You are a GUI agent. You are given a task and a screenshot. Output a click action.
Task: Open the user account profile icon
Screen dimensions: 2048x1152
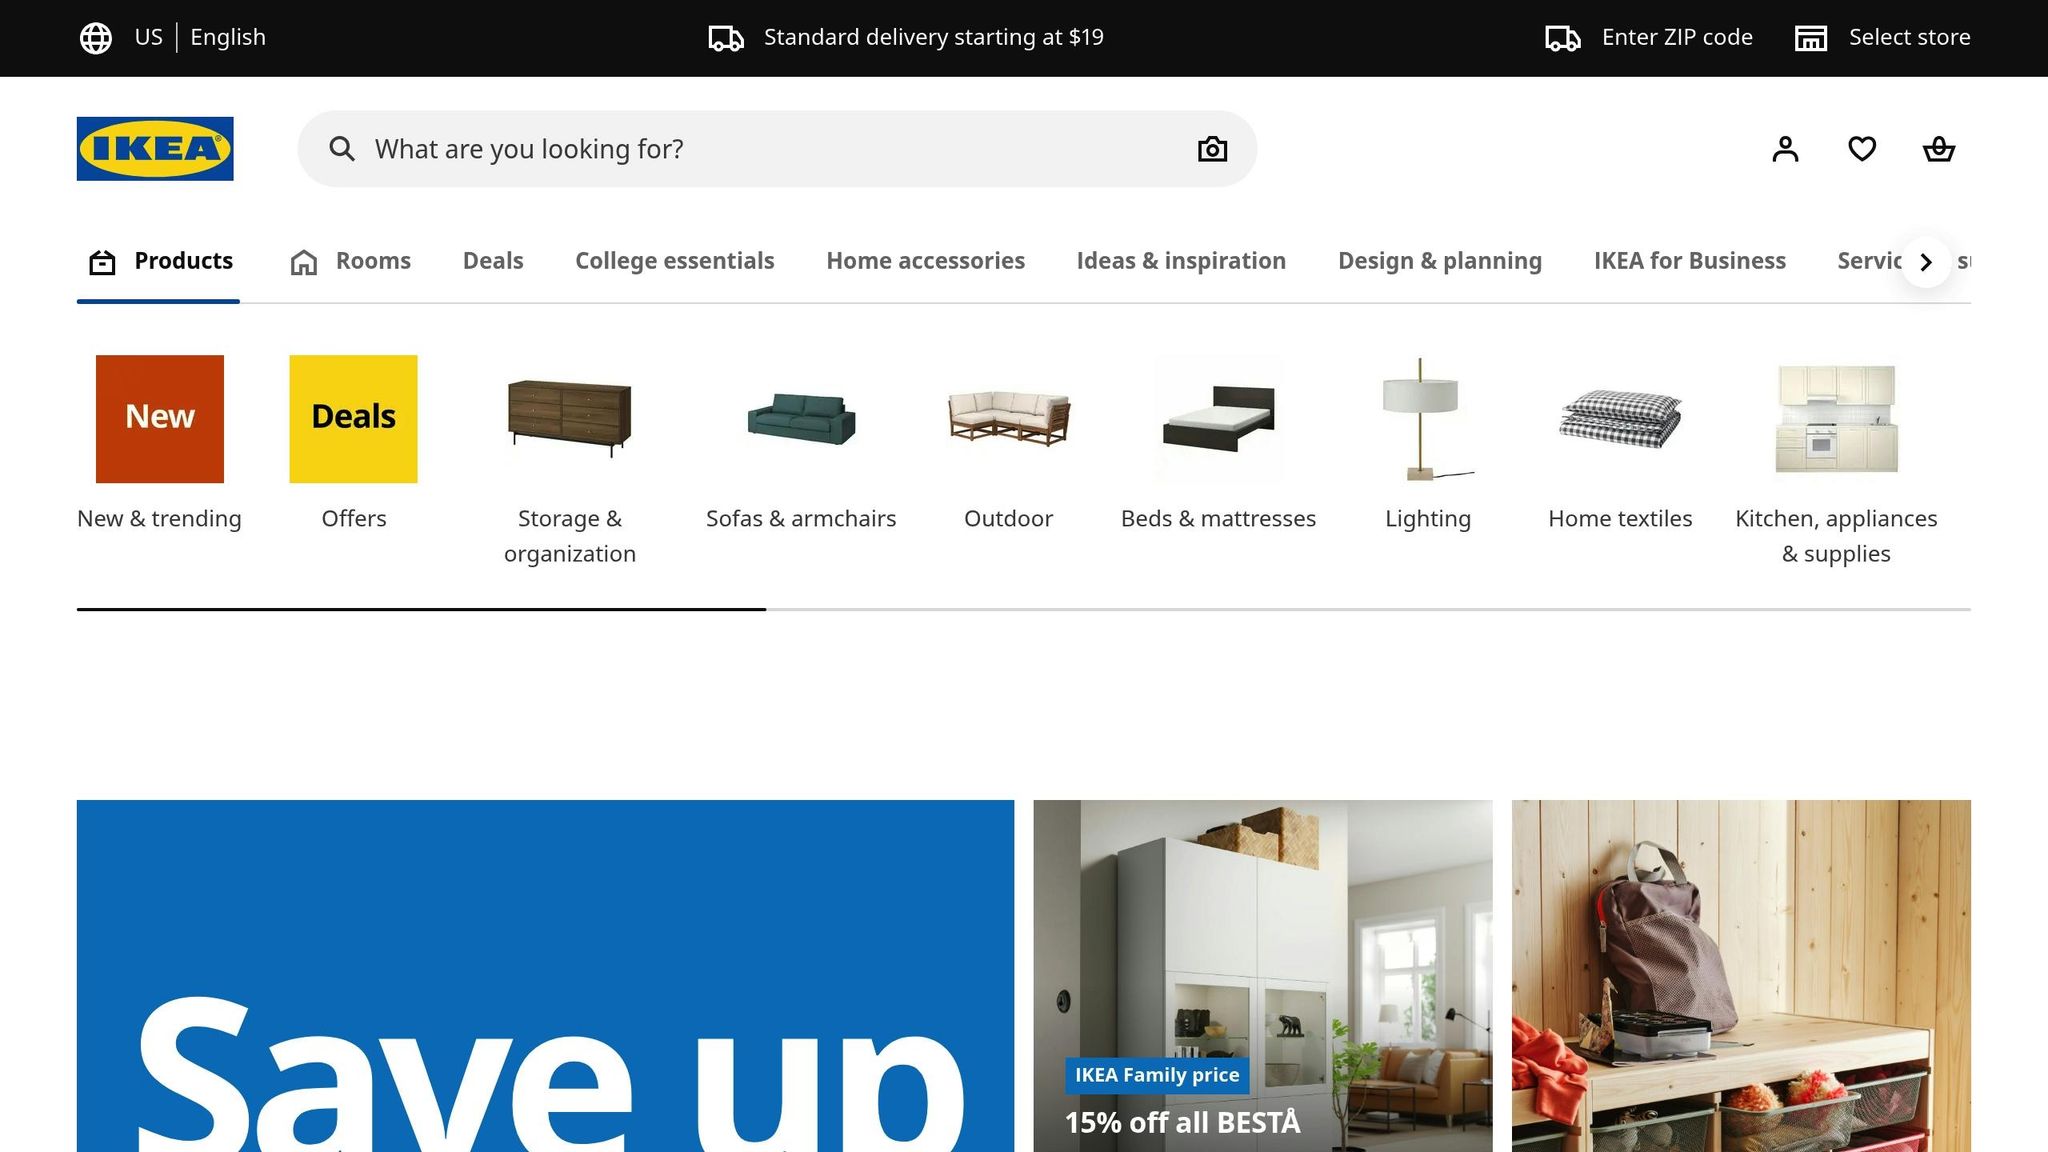pyautogui.click(x=1785, y=149)
